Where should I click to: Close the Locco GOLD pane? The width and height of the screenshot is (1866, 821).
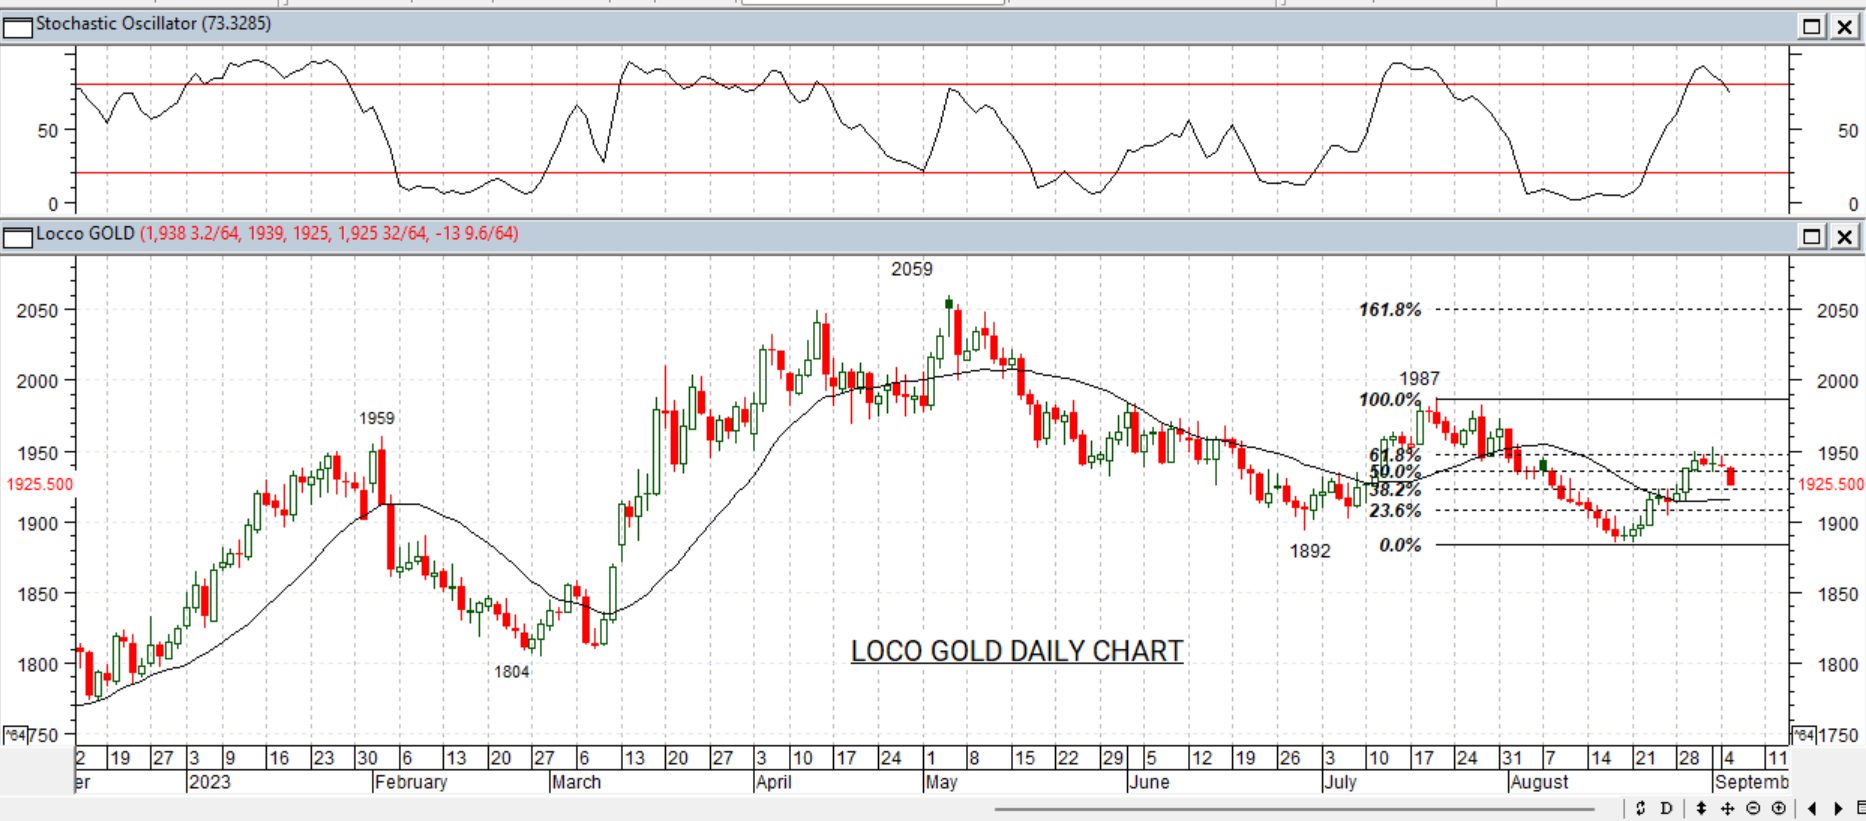pos(1845,236)
